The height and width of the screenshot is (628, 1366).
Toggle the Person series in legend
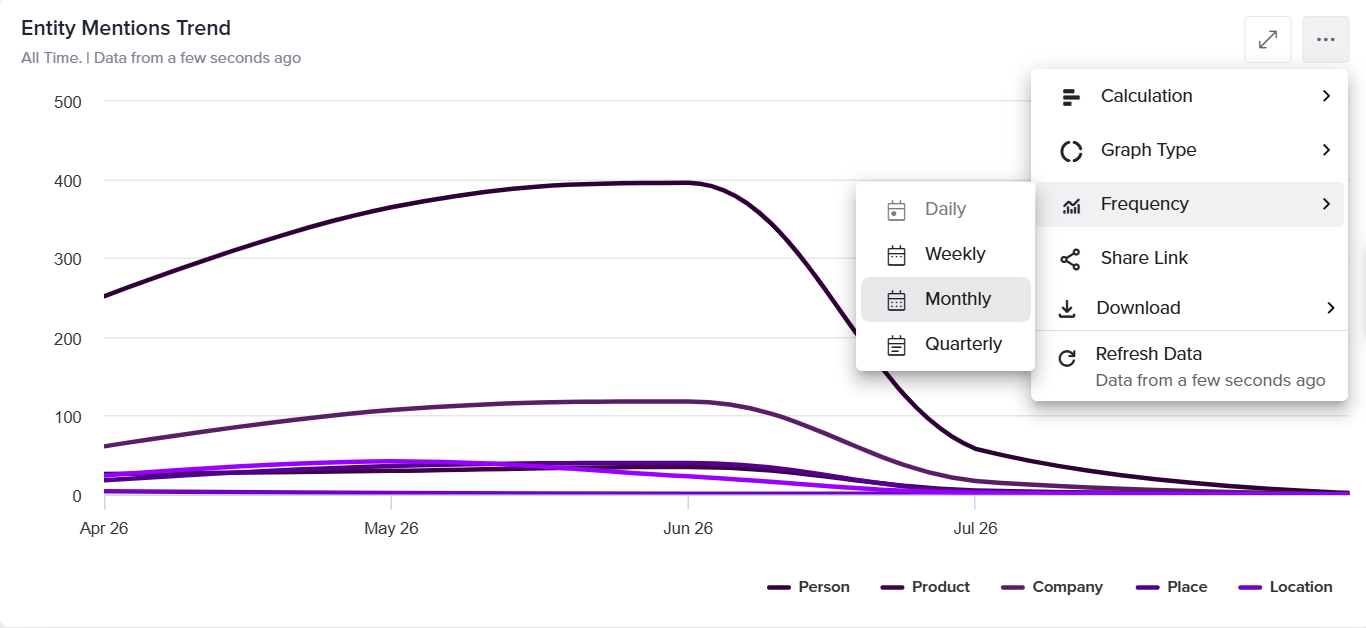(x=809, y=587)
